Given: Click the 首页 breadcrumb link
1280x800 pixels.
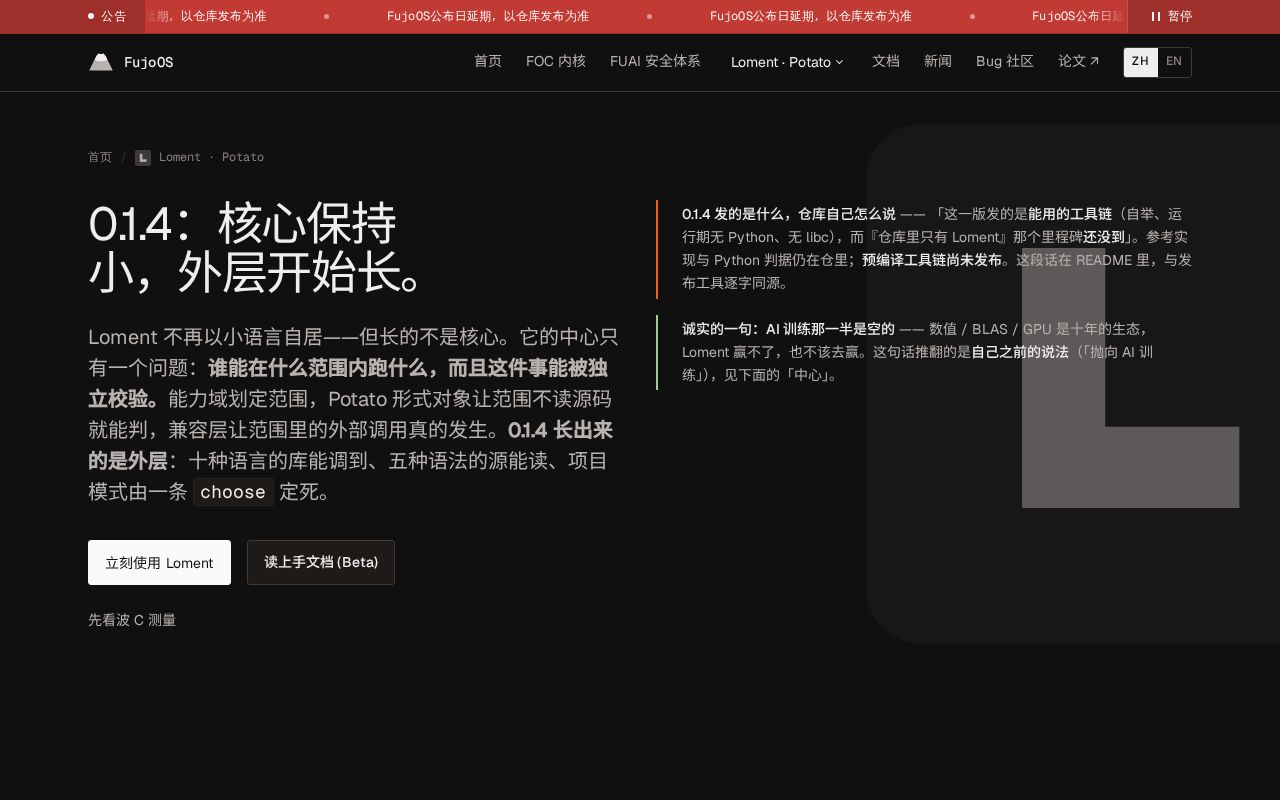Looking at the screenshot, I should point(100,157).
